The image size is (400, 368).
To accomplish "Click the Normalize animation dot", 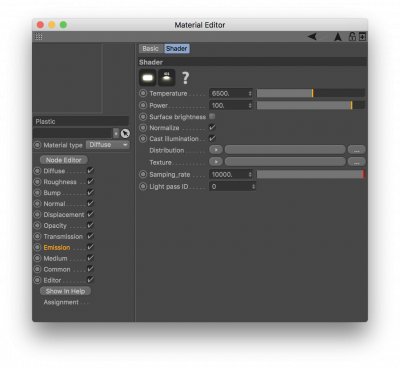I will [143, 128].
